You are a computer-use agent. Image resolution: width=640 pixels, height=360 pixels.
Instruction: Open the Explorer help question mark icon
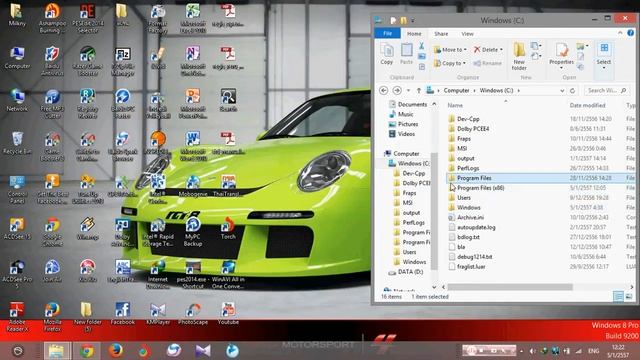click(631, 33)
